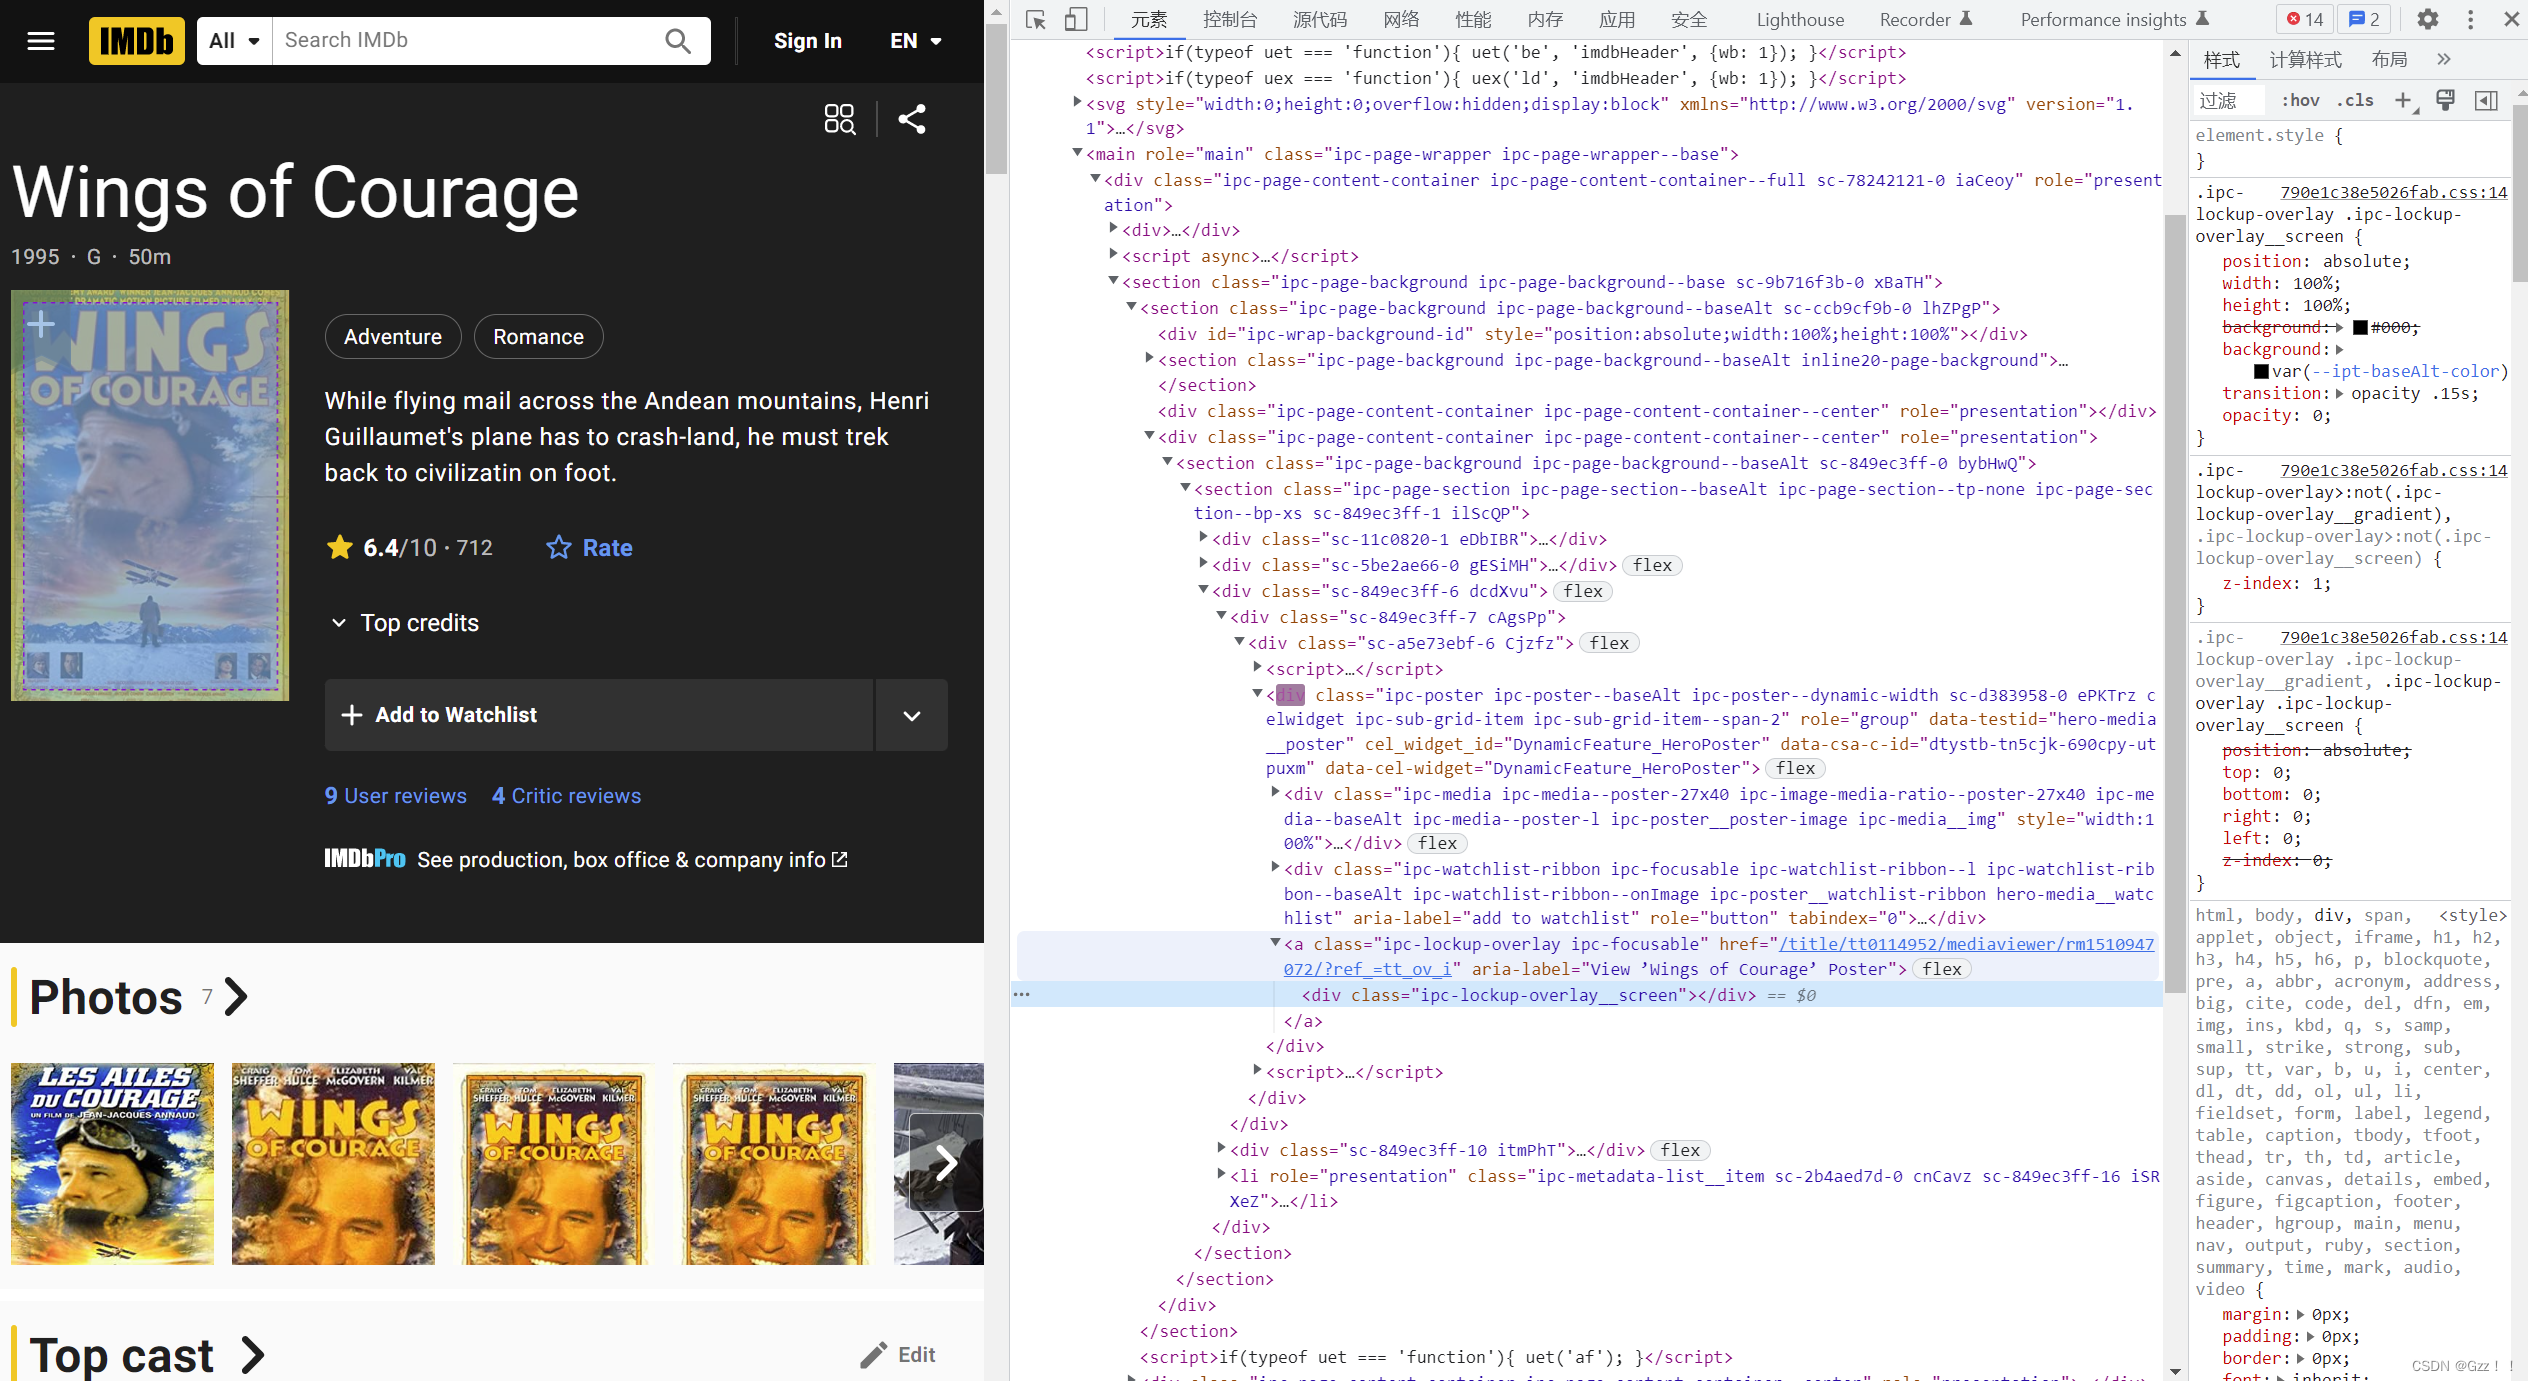This screenshot has height=1381, width=2528.
Task: Open DevTools settings gear
Action: pyautogui.click(x=2428, y=19)
